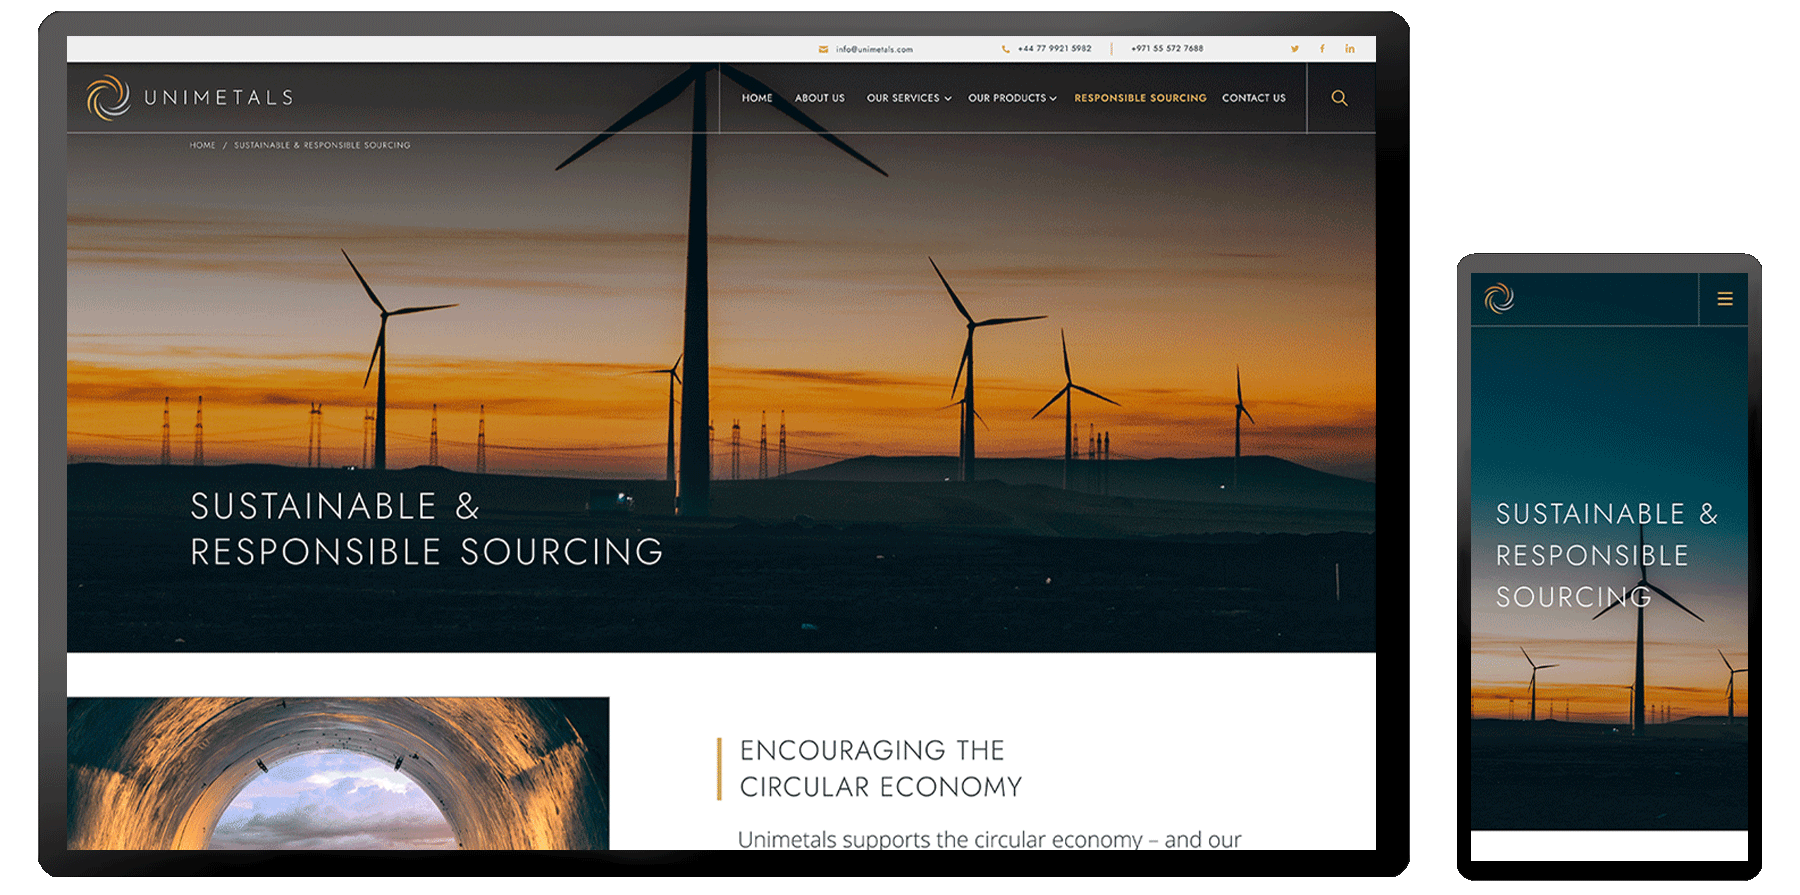The width and height of the screenshot is (1800, 895).
Task: Visit the Facebook social icon
Action: (1322, 49)
